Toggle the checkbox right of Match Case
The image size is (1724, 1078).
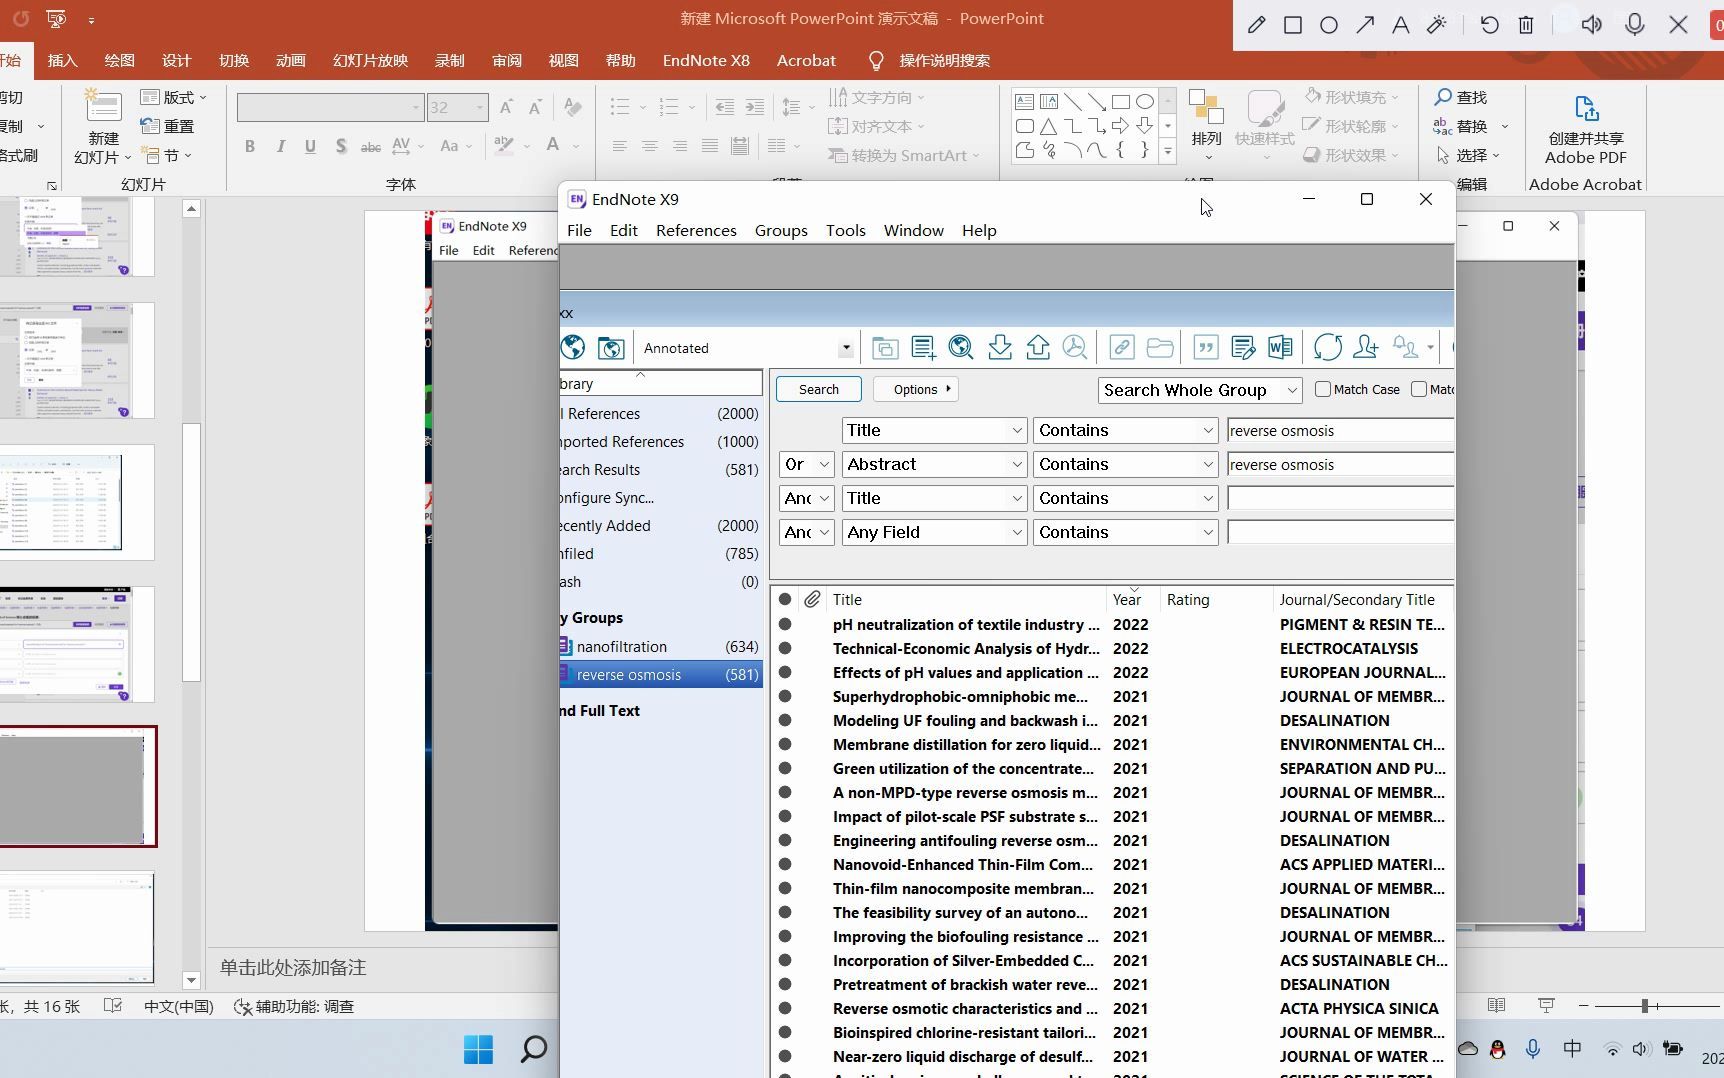click(1419, 389)
